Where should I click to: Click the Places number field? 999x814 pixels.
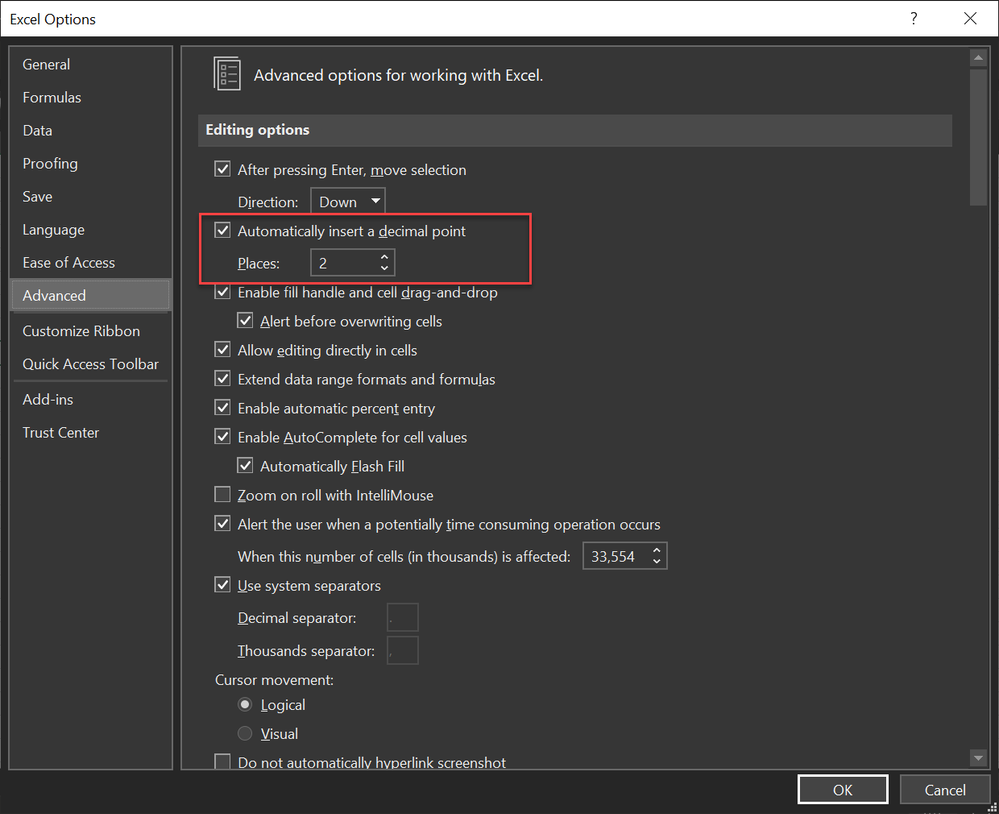point(343,262)
